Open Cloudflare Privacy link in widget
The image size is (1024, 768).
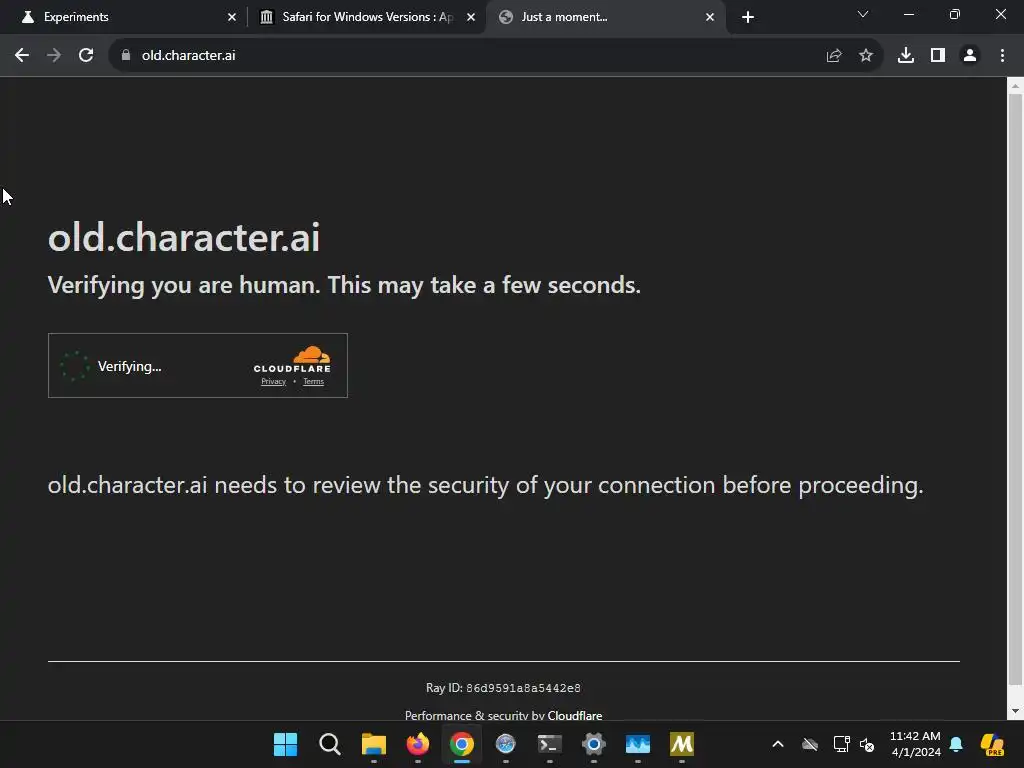(x=274, y=381)
